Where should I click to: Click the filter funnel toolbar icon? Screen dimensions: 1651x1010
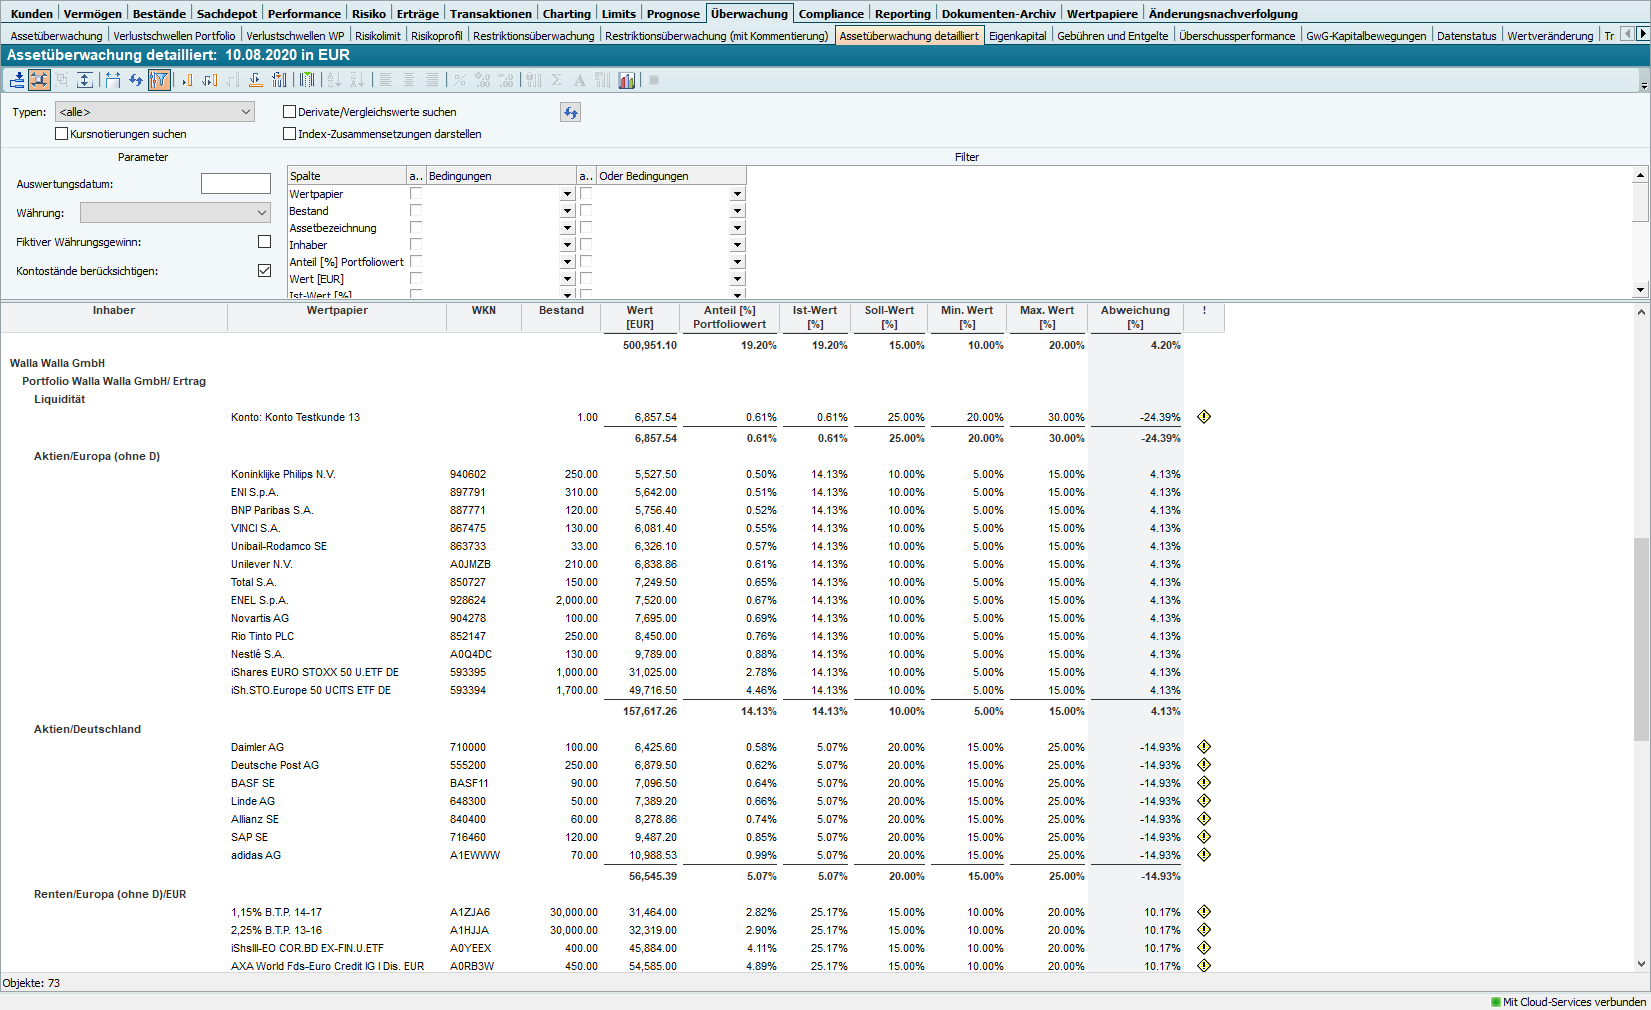point(159,80)
